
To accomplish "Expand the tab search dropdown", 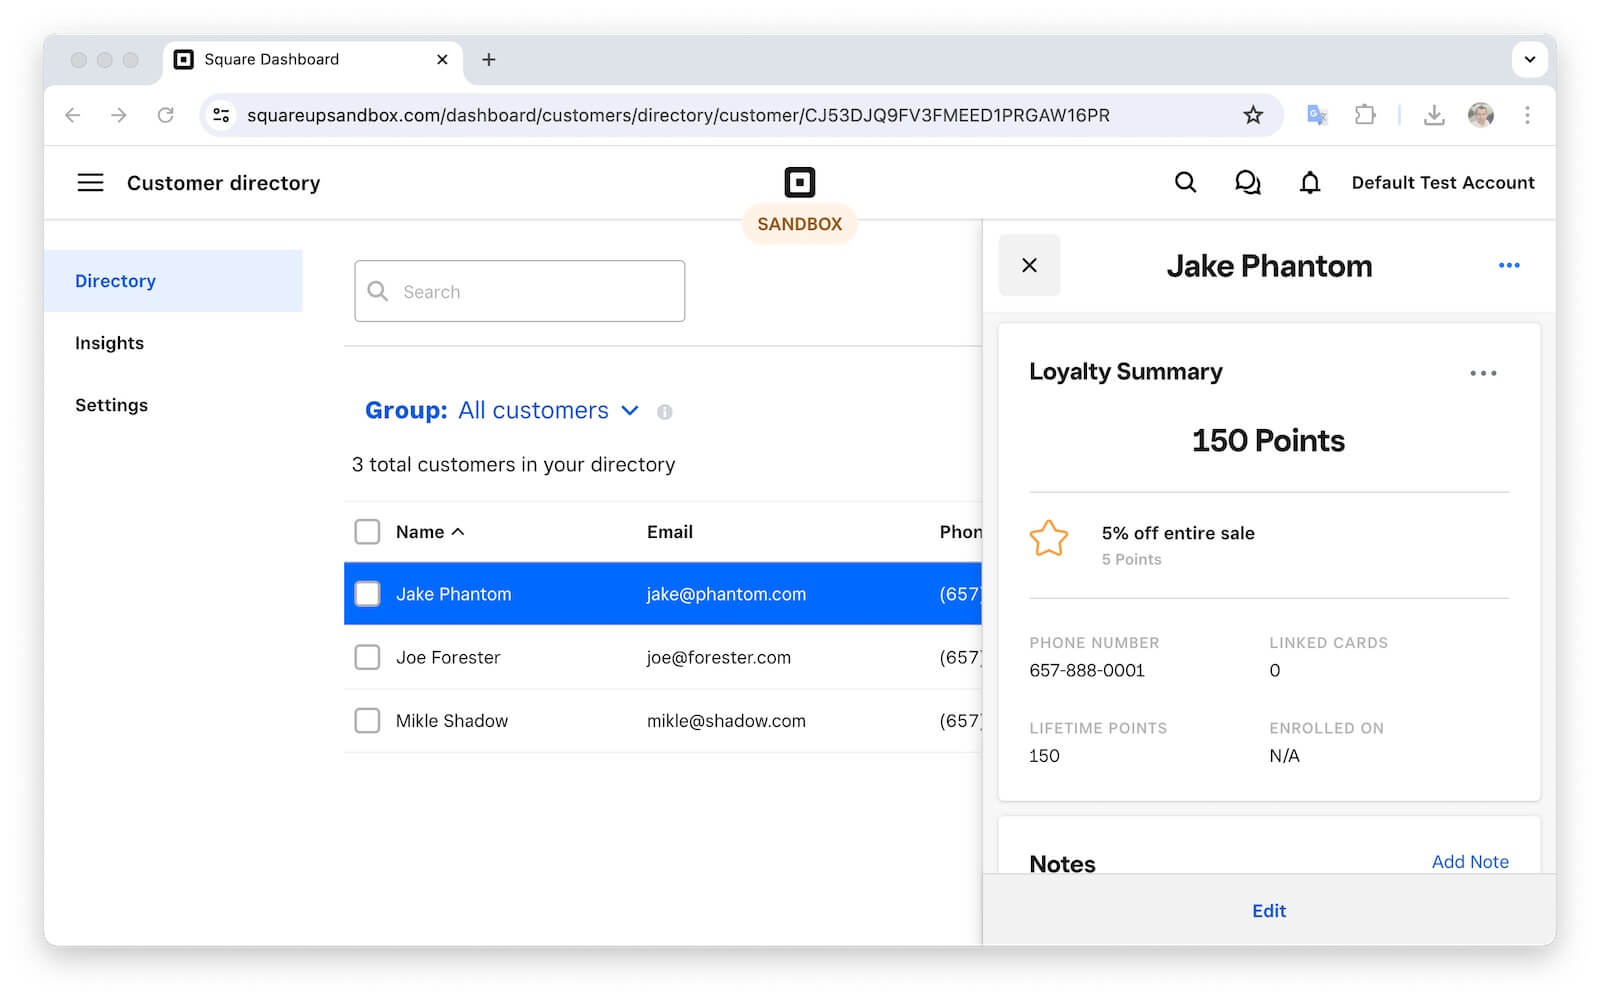I will 1529,59.
